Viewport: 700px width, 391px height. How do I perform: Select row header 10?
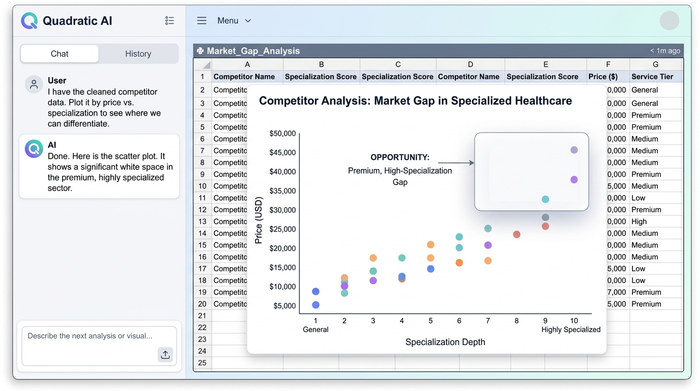[x=202, y=186]
